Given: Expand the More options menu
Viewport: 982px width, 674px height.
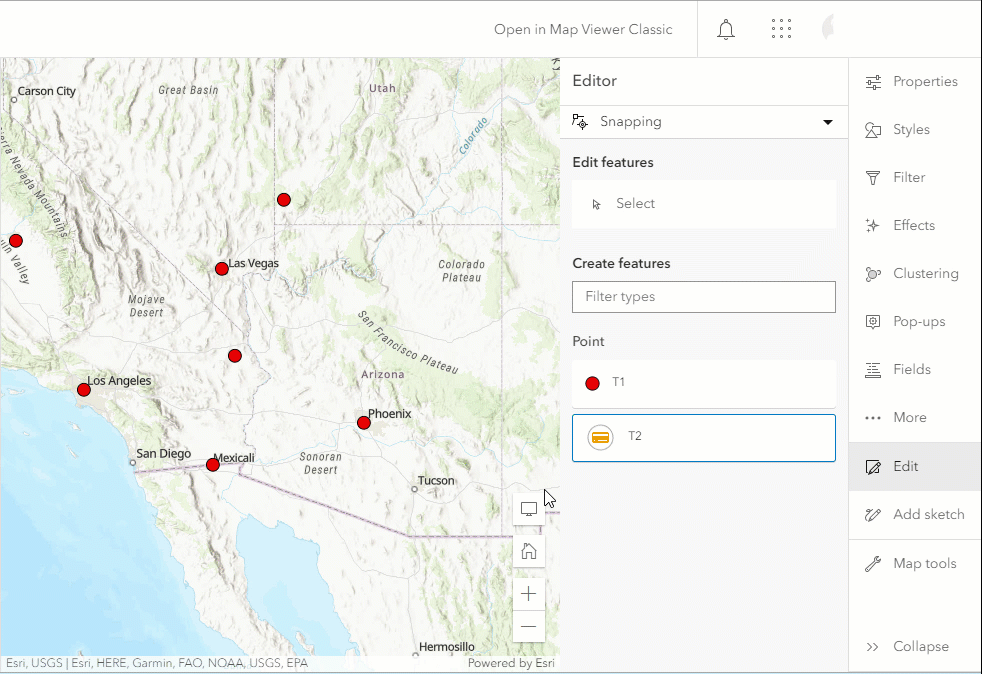Looking at the screenshot, I should pyautogui.click(x=914, y=418).
